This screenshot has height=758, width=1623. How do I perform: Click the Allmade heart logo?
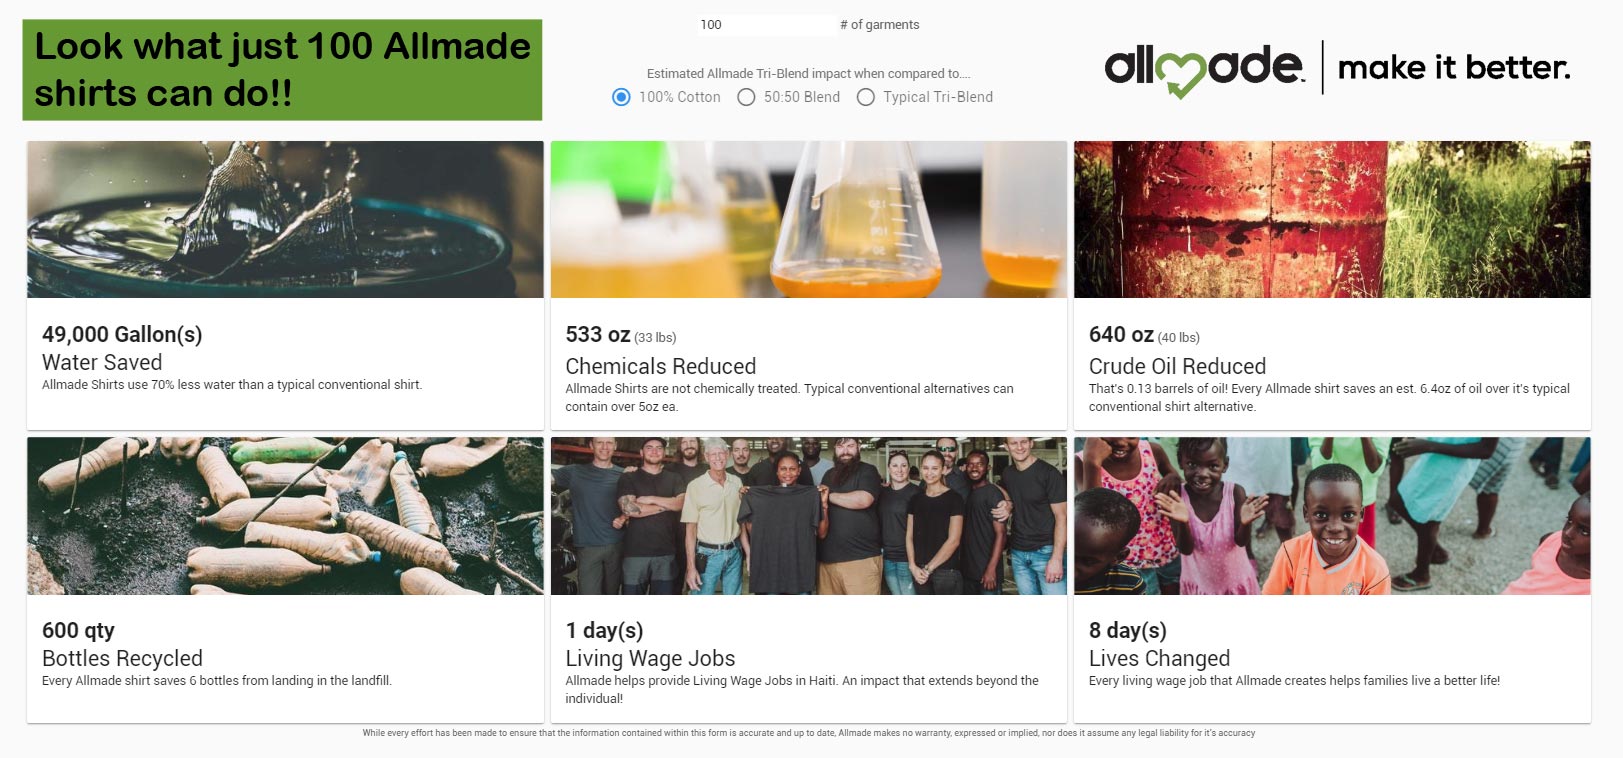click(1180, 74)
